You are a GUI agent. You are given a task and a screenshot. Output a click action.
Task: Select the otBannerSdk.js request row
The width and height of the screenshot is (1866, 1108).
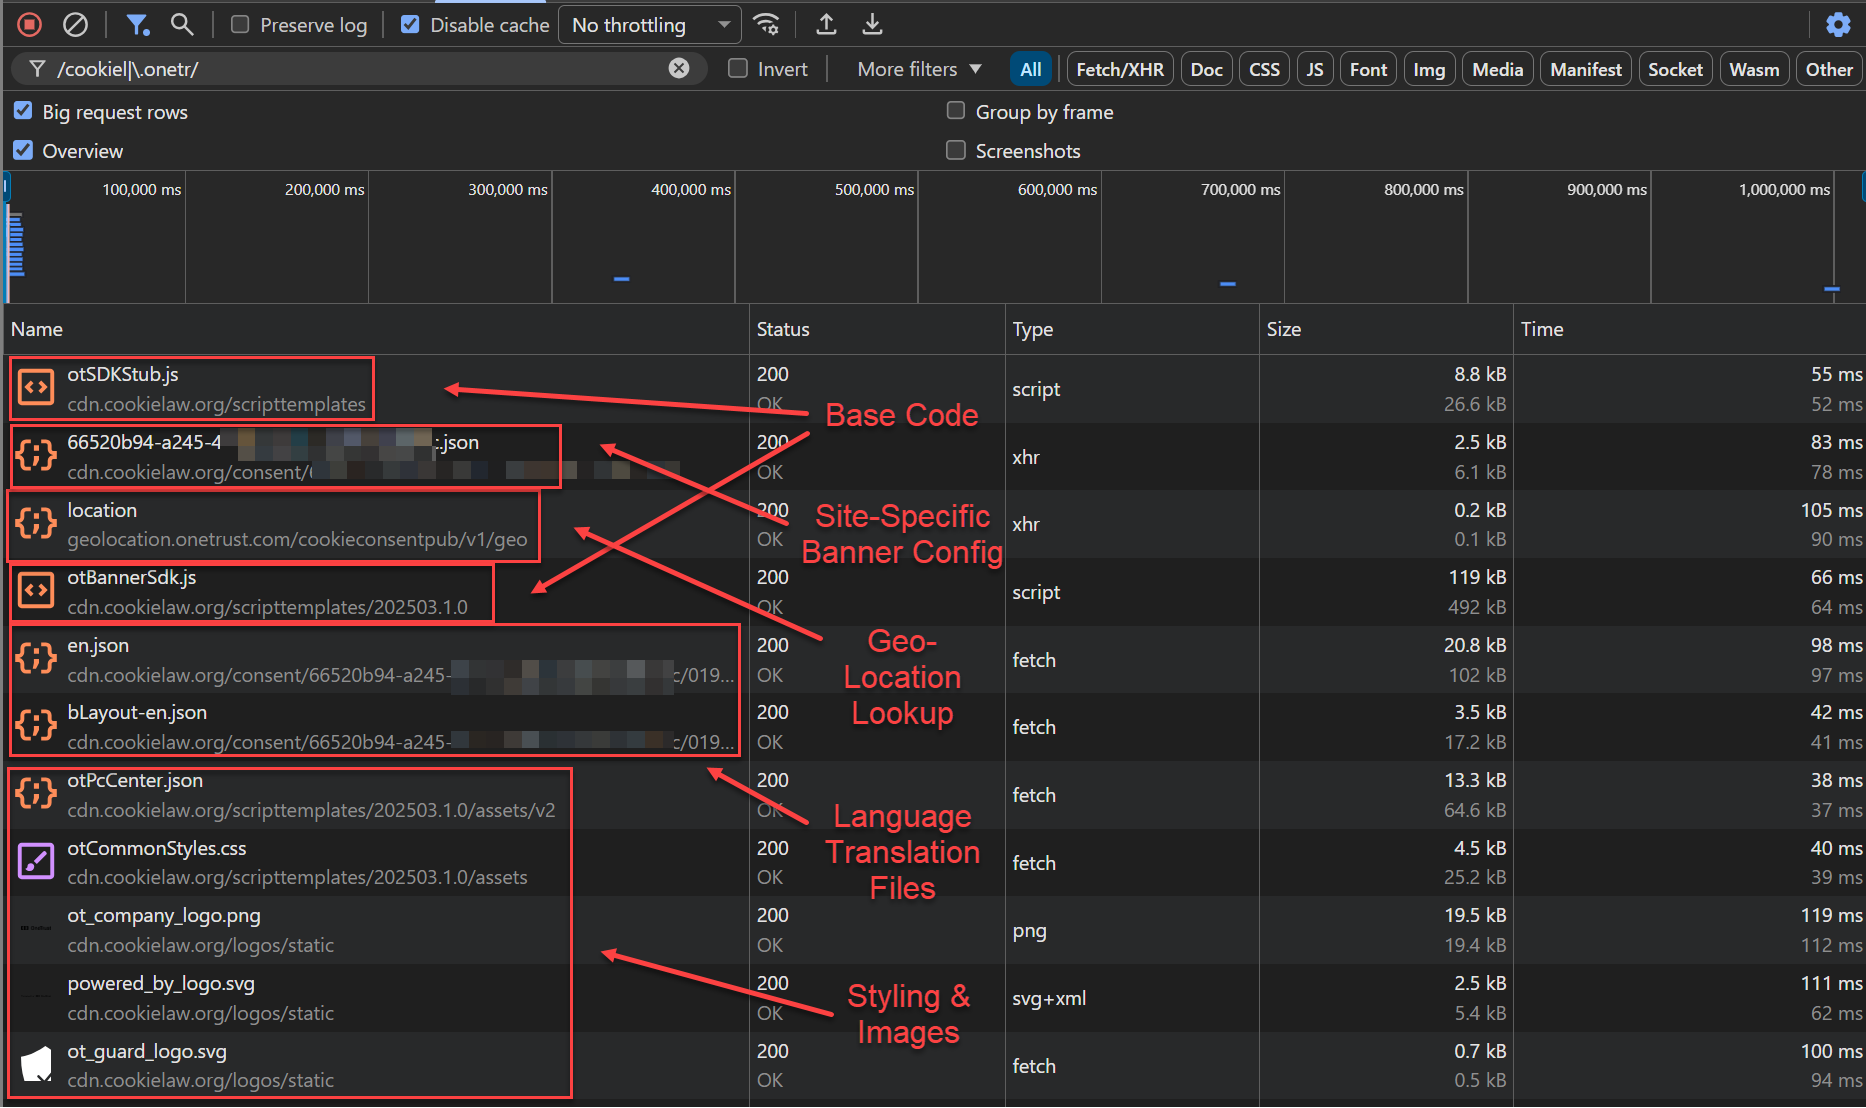pyautogui.click(x=132, y=578)
